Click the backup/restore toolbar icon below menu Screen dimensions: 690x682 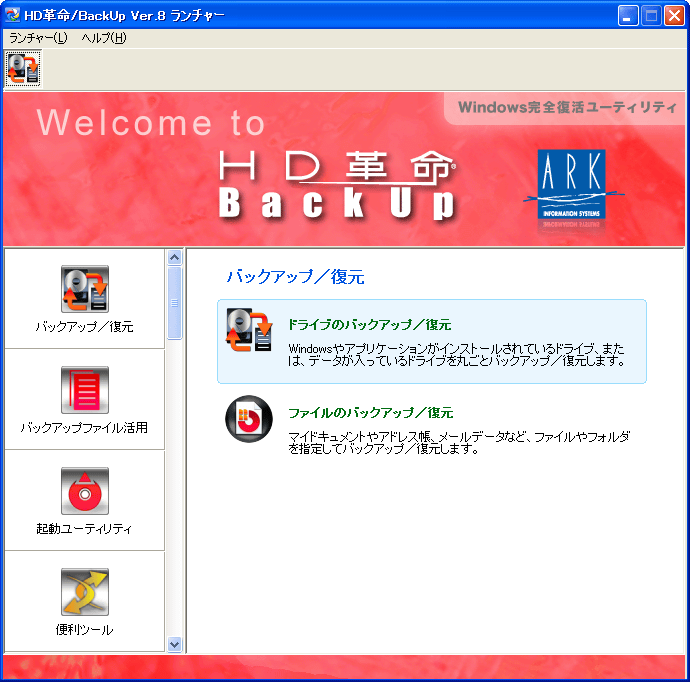[x=23, y=68]
